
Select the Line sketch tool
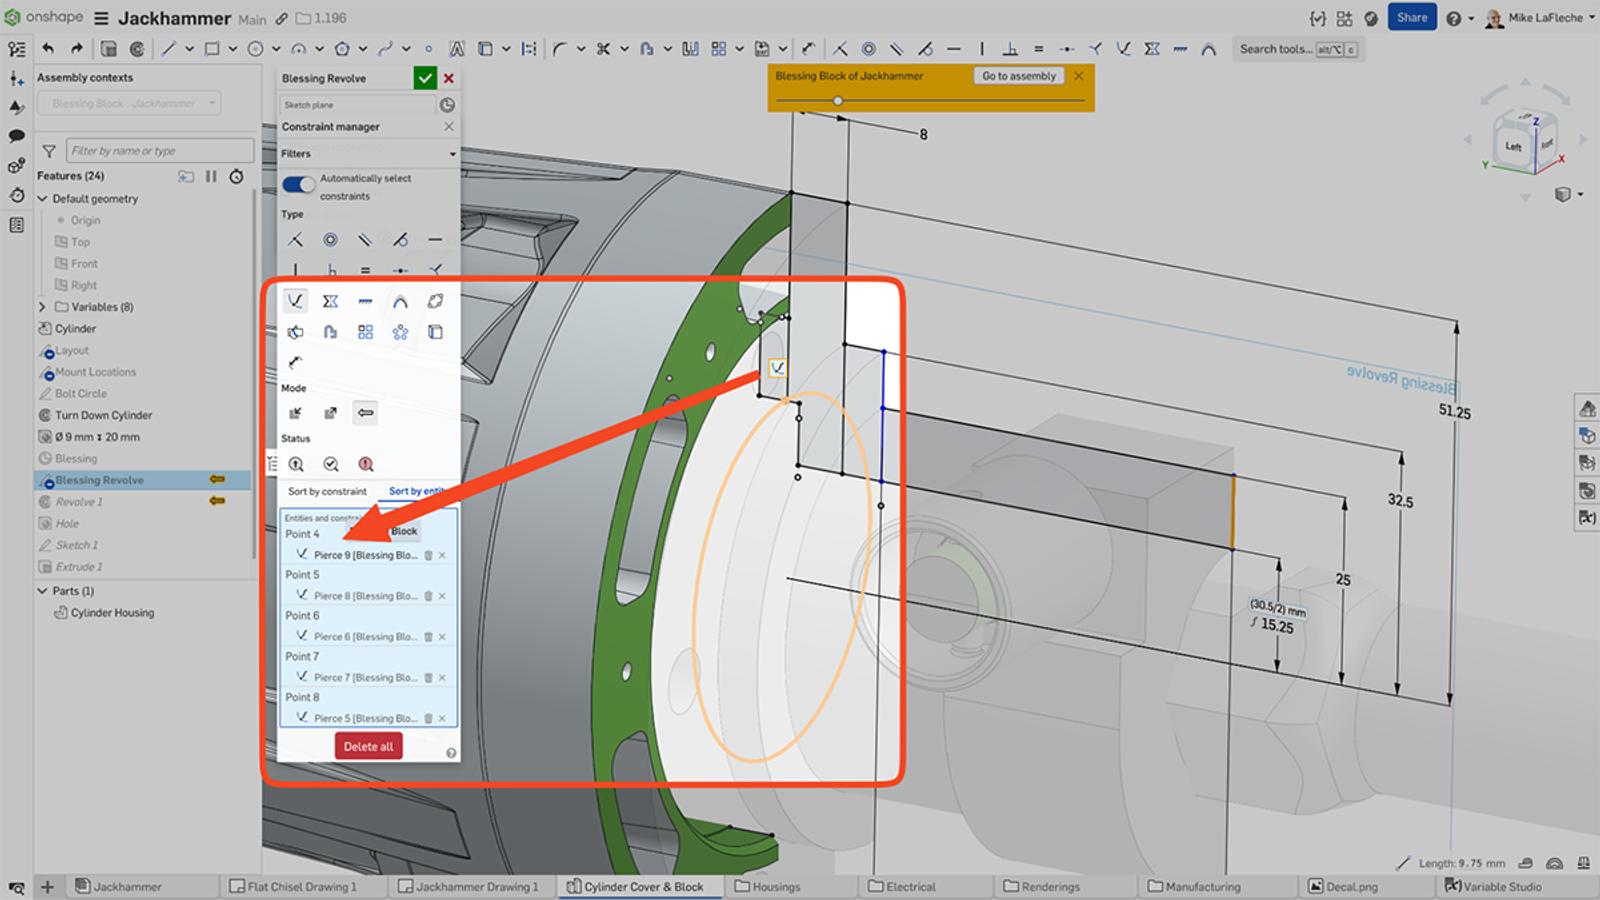[168, 48]
